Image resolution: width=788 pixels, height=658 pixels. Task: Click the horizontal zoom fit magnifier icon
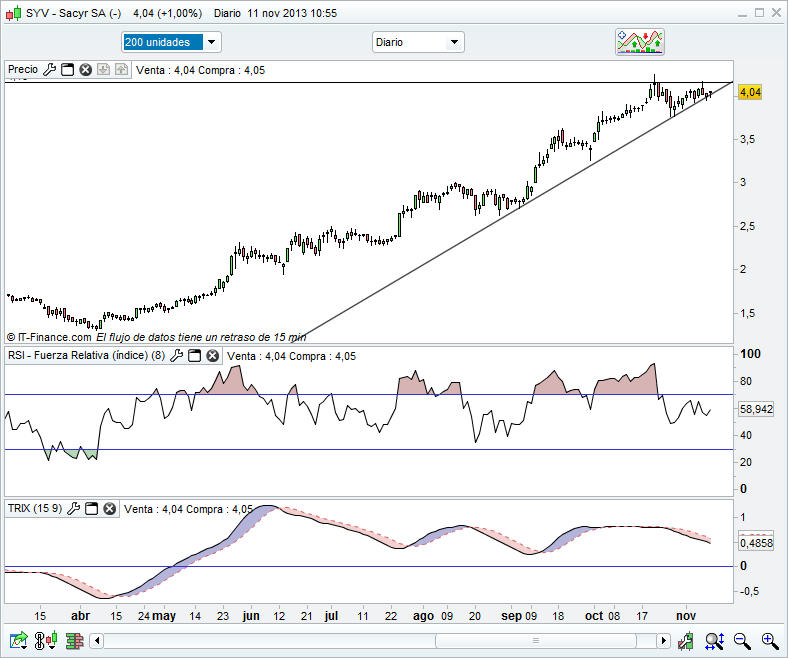click(714, 641)
